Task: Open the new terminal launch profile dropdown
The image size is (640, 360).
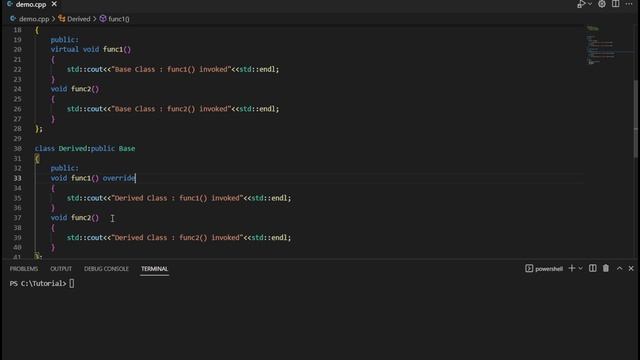Action: pyautogui.click(x=580, y=268)
